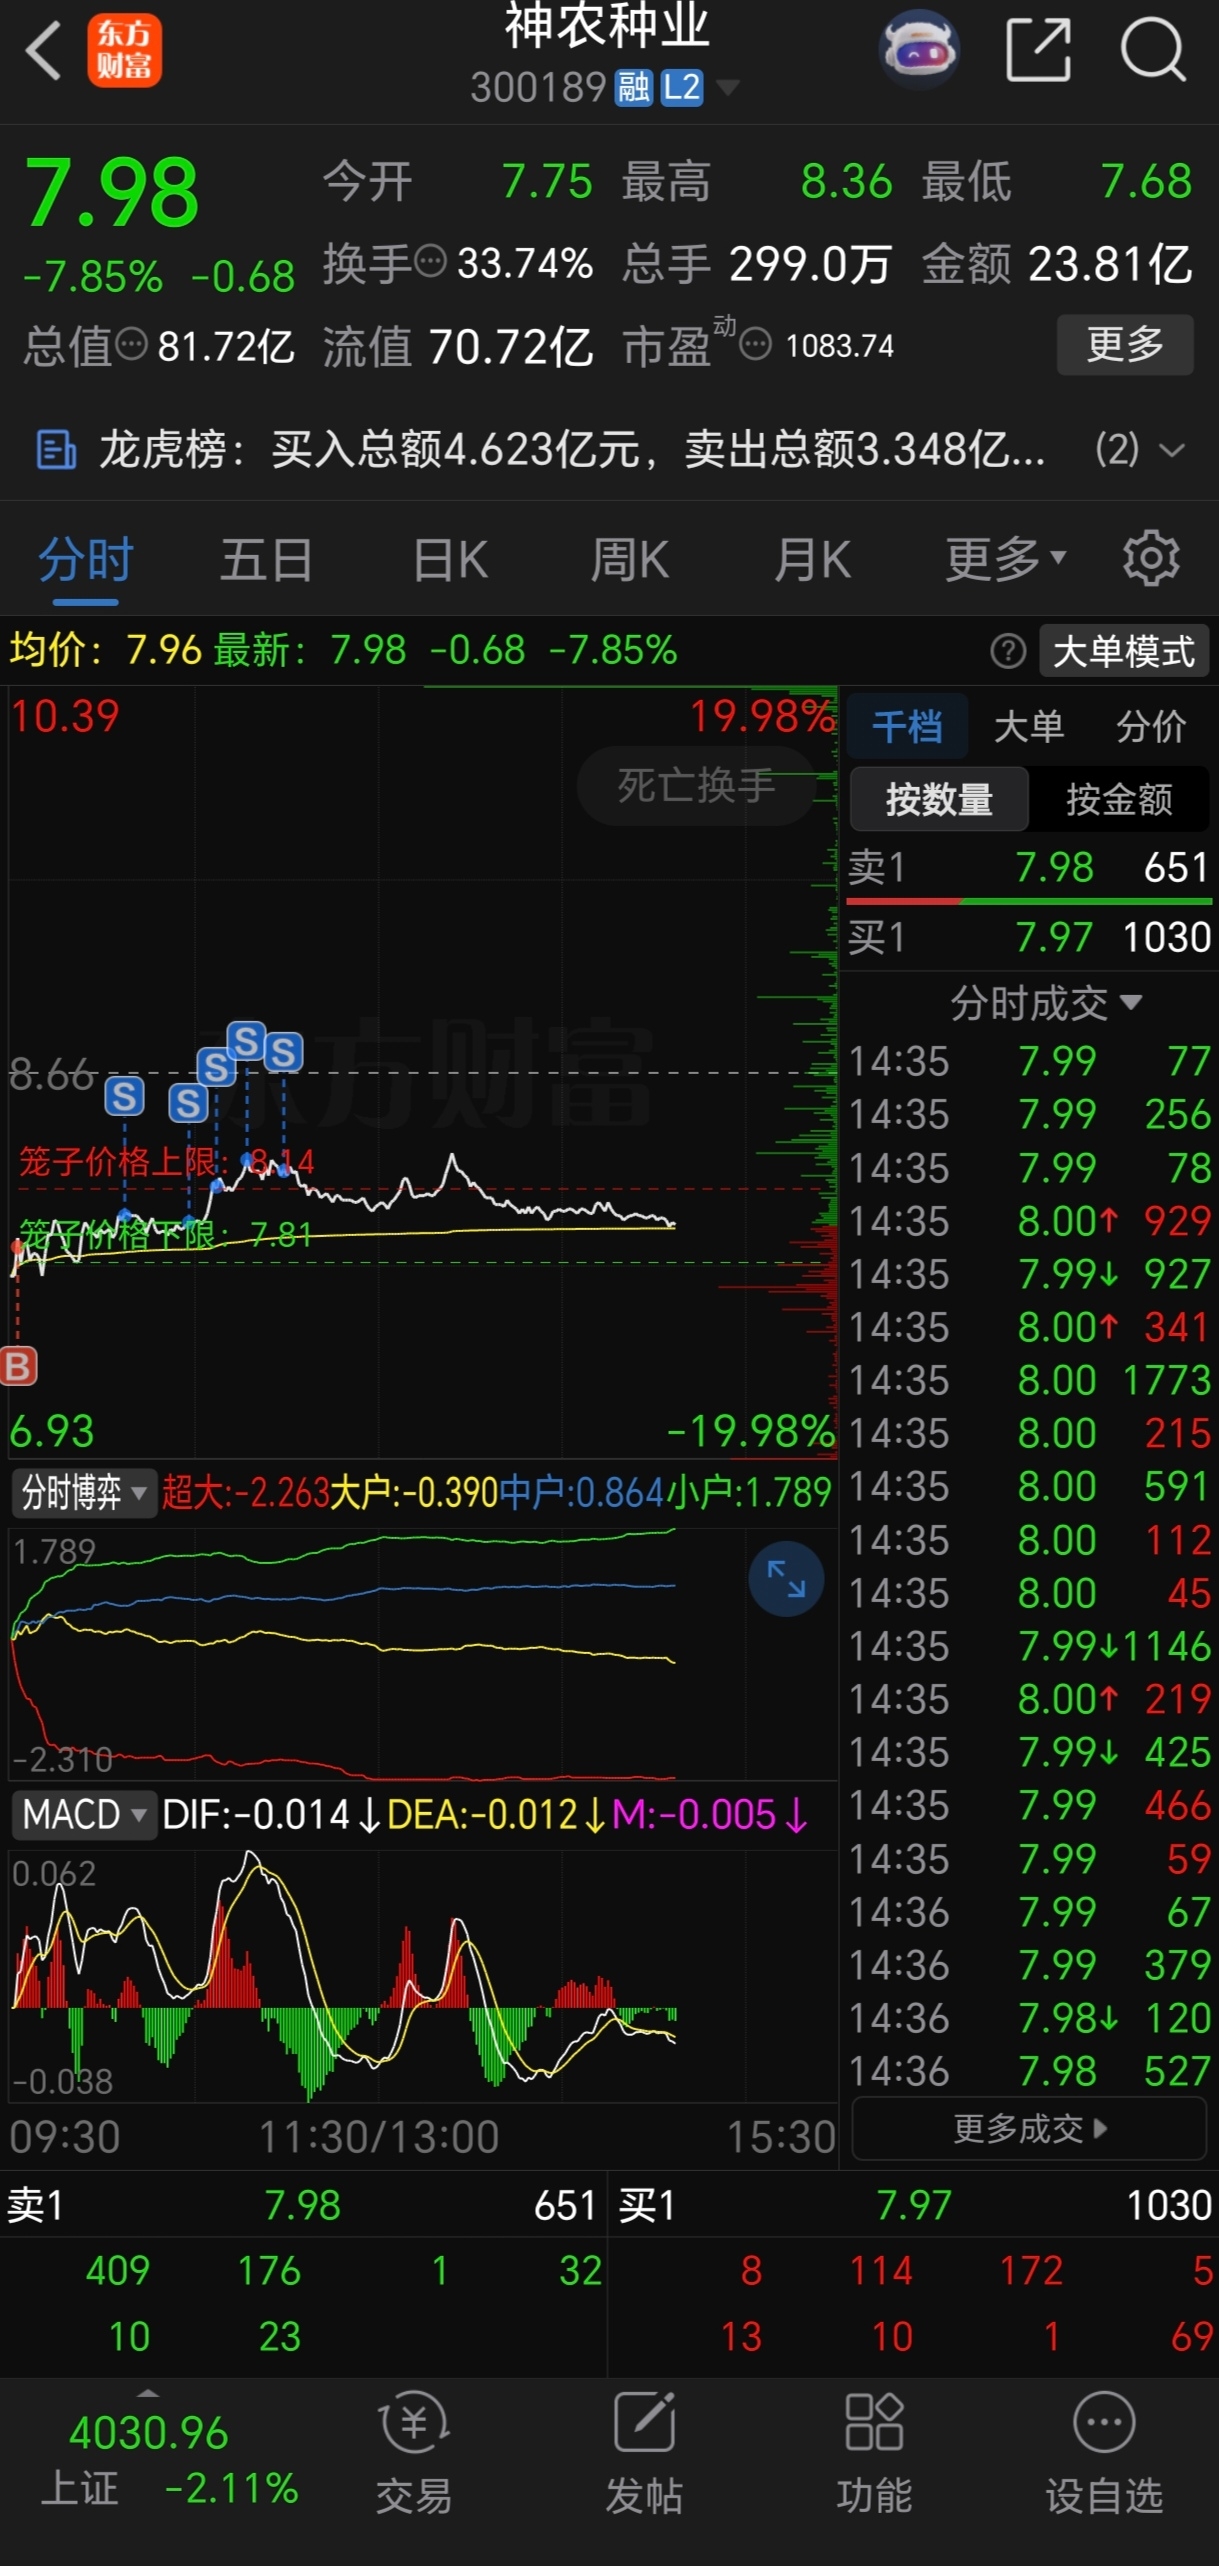Tap the B buy marker on chart
The height and width of the screenshot is (2566, 1219).
tap(18, 1366)
